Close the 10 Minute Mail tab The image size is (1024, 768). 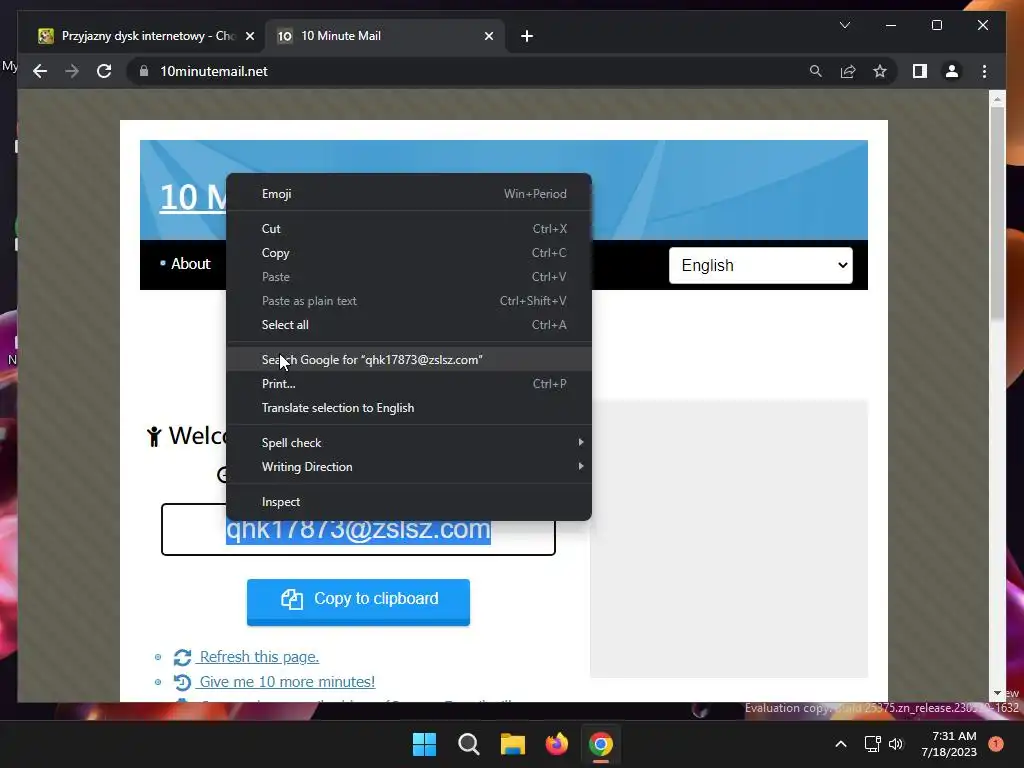488,36
